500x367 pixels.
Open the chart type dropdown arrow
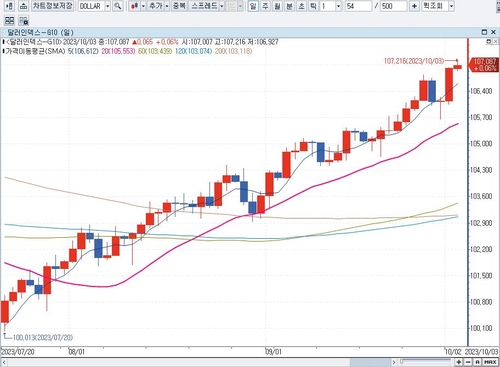[143, 6]
